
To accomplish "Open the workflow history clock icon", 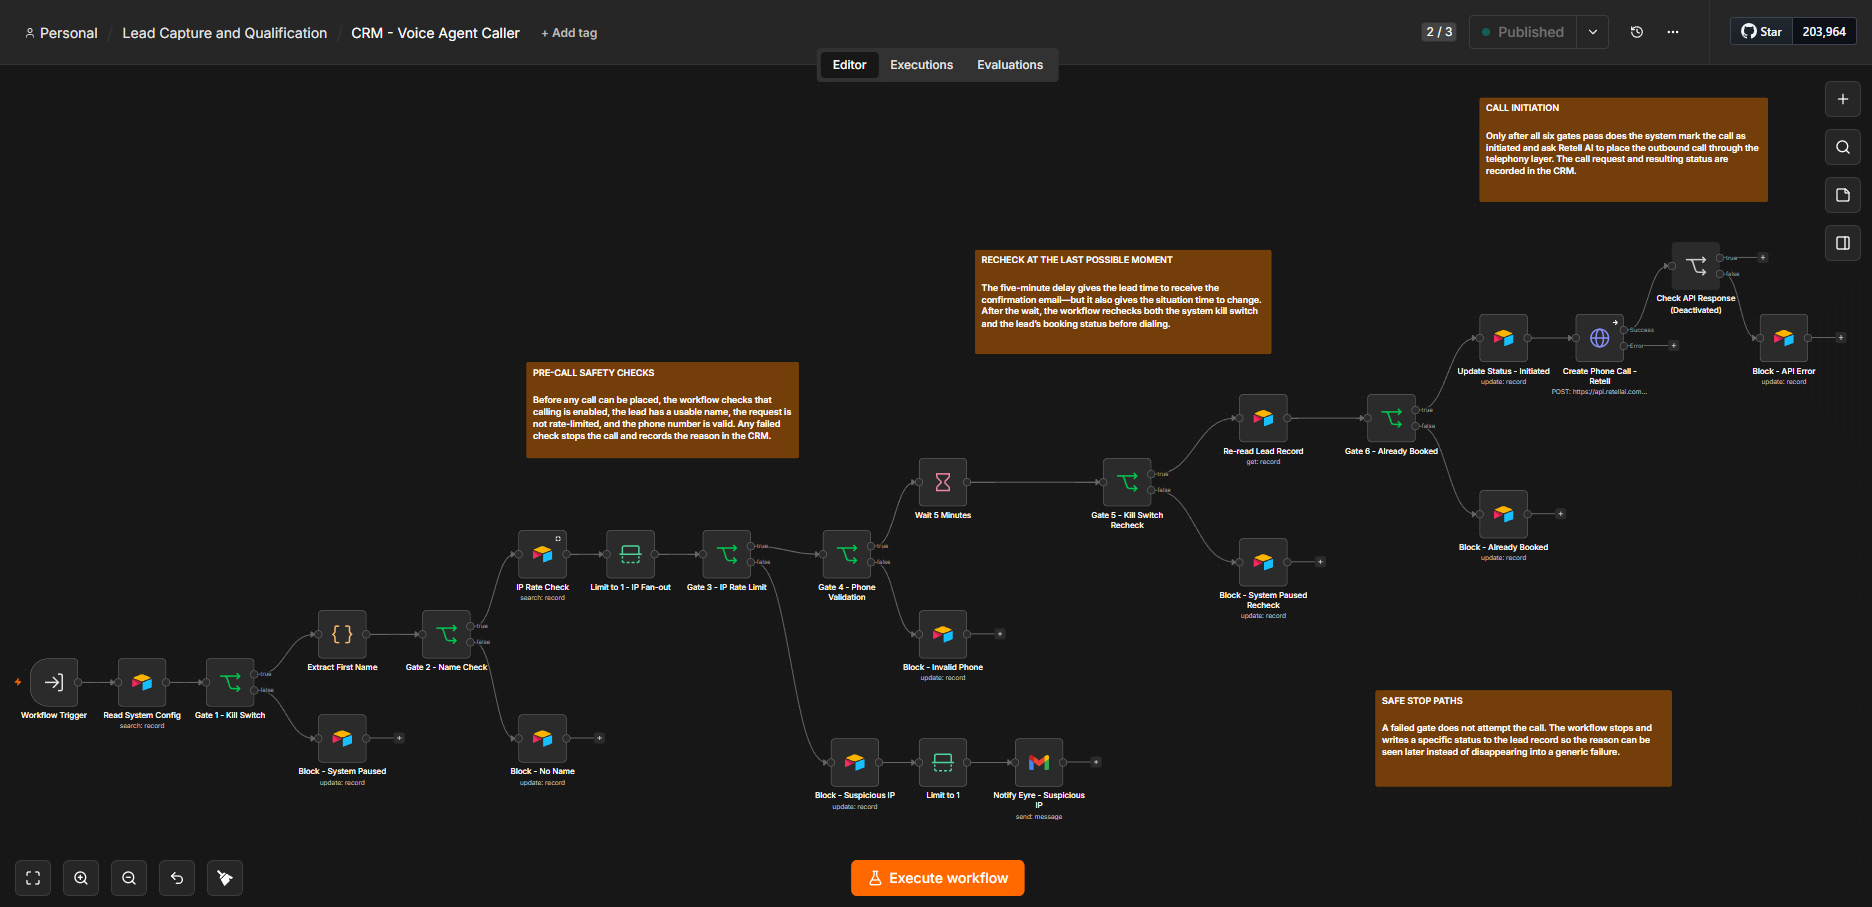I will (1637, 32).
